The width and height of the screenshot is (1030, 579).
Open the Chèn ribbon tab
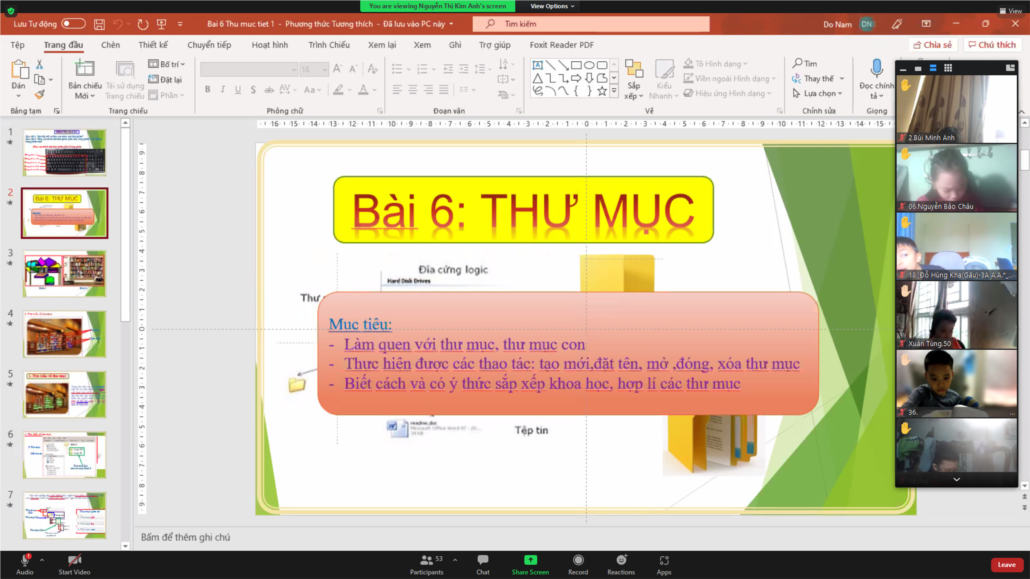coord(110,45)
